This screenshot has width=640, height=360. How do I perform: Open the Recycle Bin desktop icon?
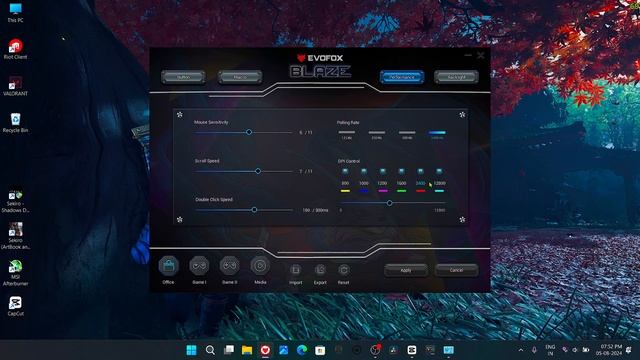pyautogui.click(x=16, y=122)
